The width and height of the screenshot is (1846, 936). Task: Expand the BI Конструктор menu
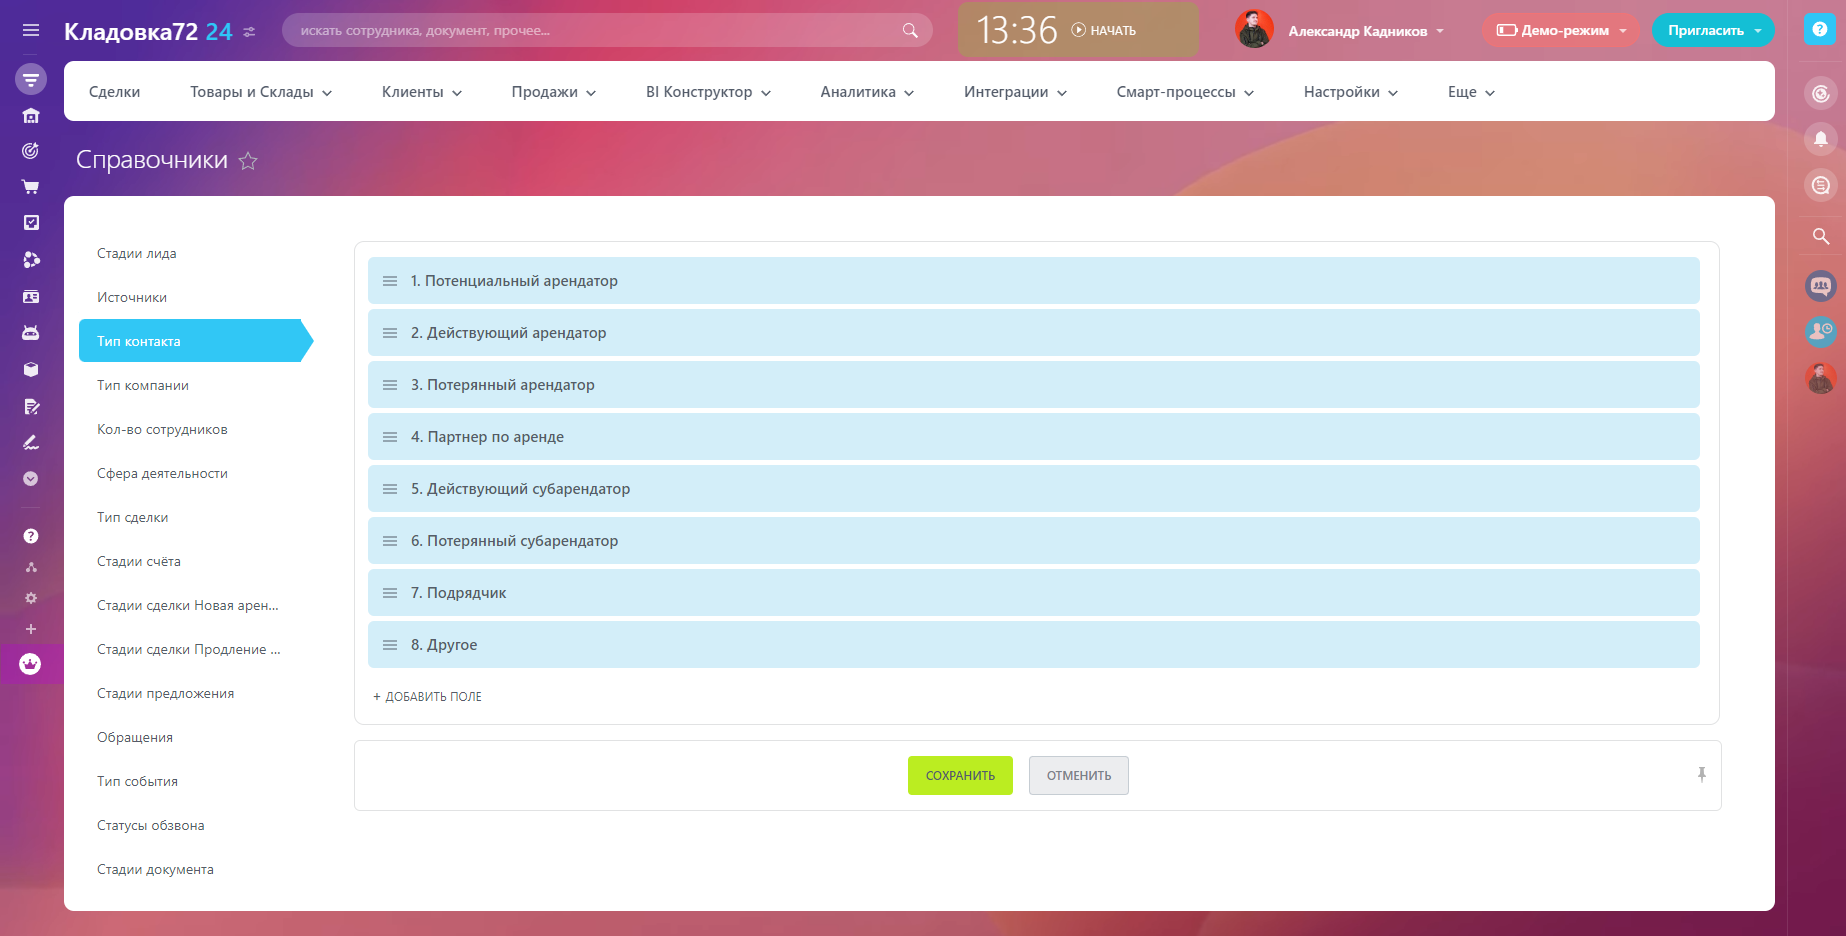(708, 92)
